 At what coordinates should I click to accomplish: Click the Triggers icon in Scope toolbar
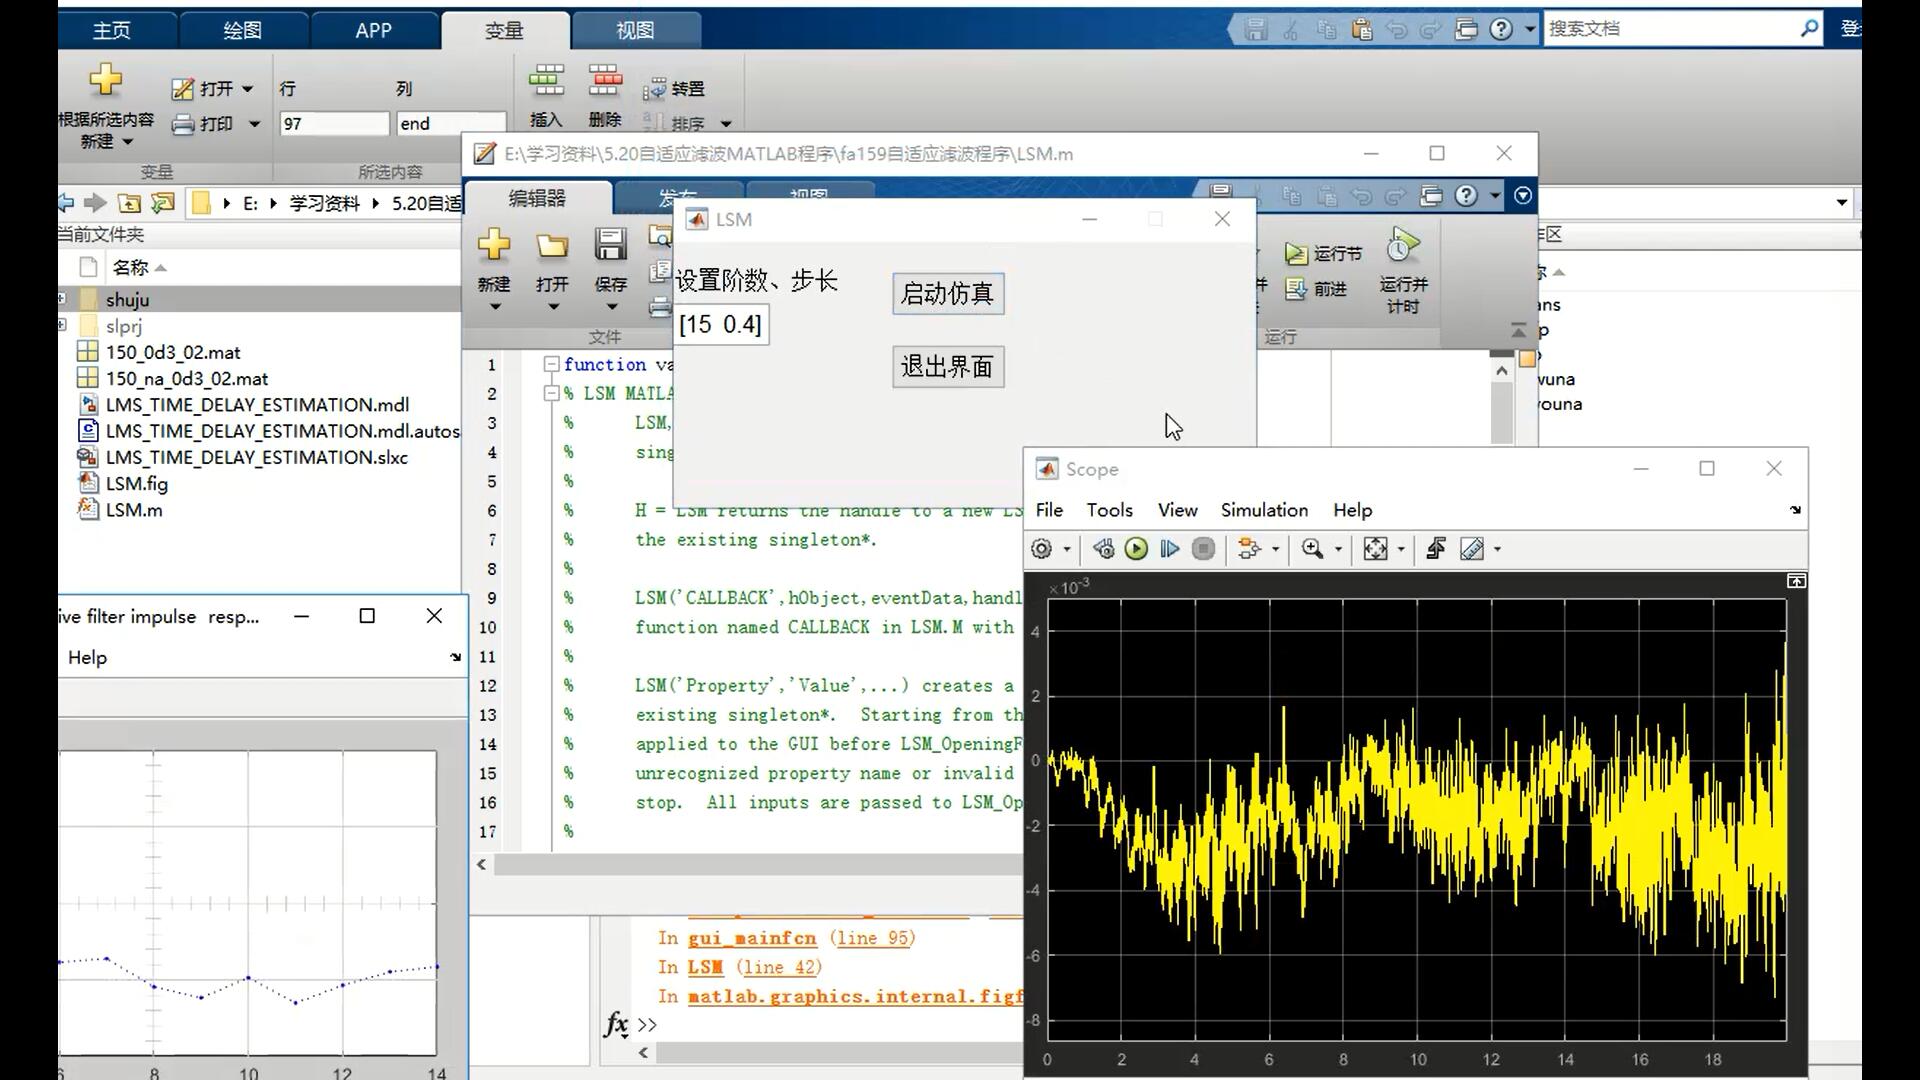(x=1436, y=549)
